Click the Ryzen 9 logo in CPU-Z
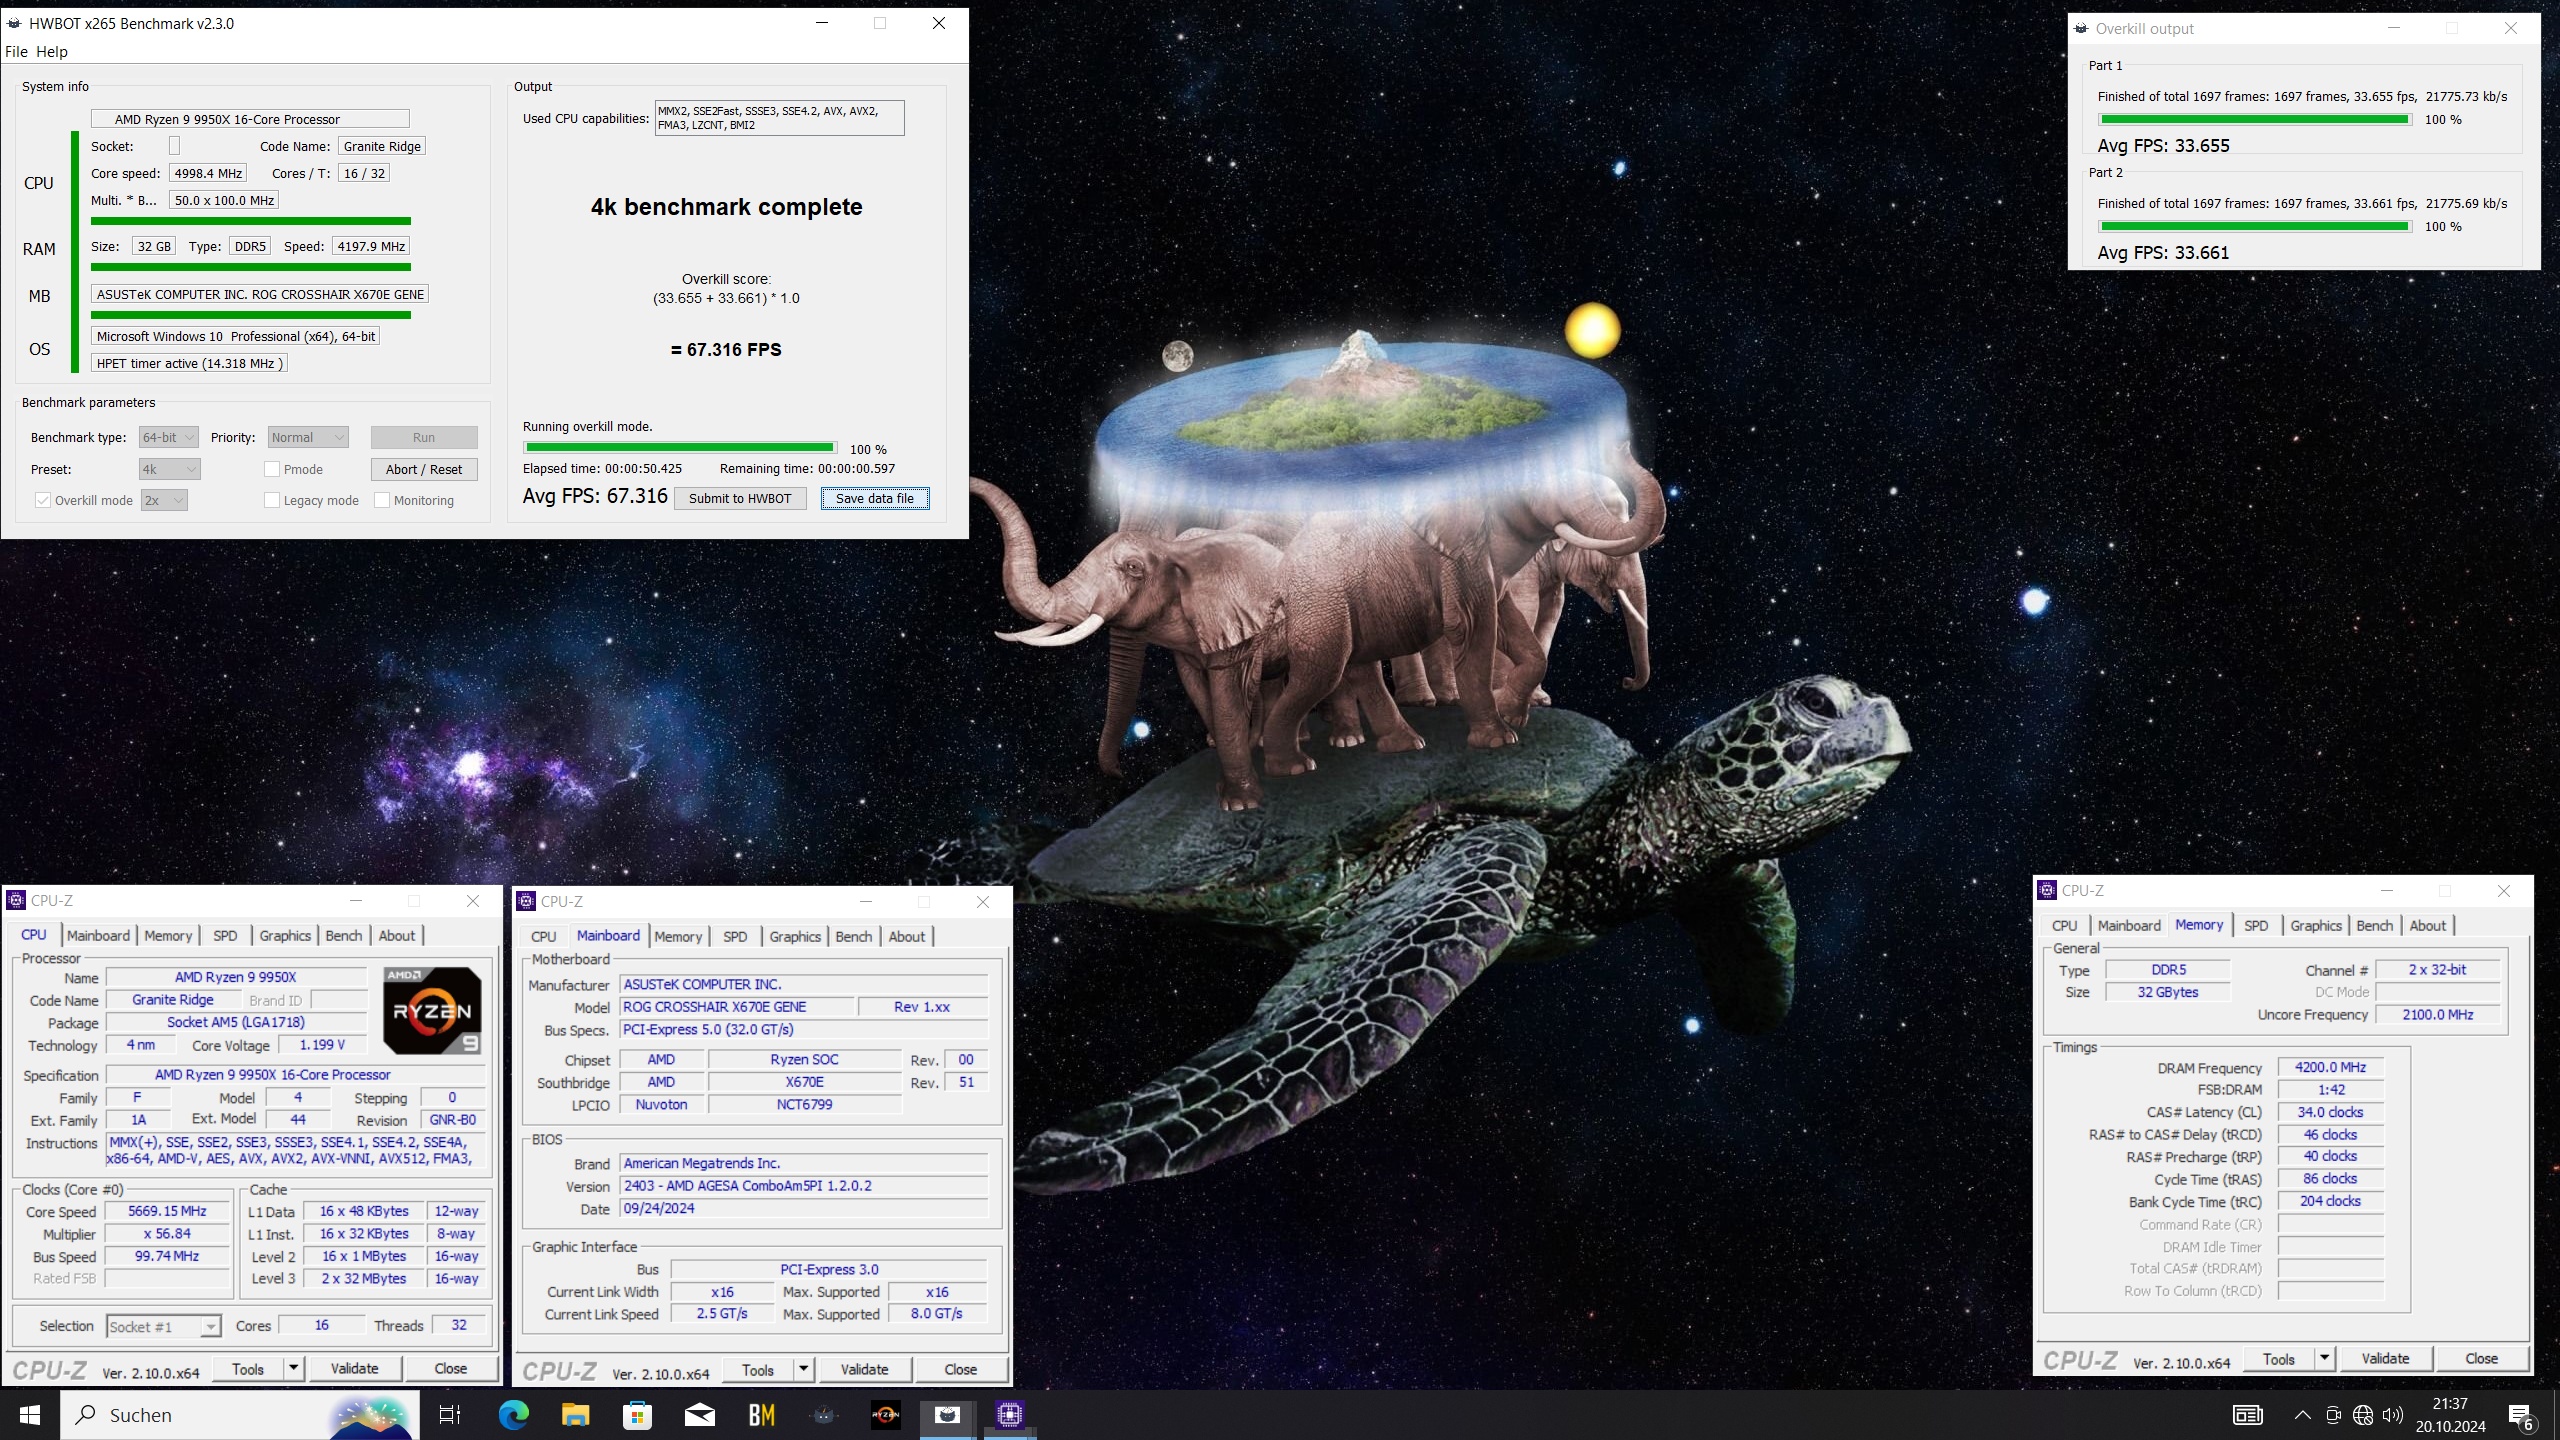This screenshot has width=2560, height=1440. (433, 1010)
